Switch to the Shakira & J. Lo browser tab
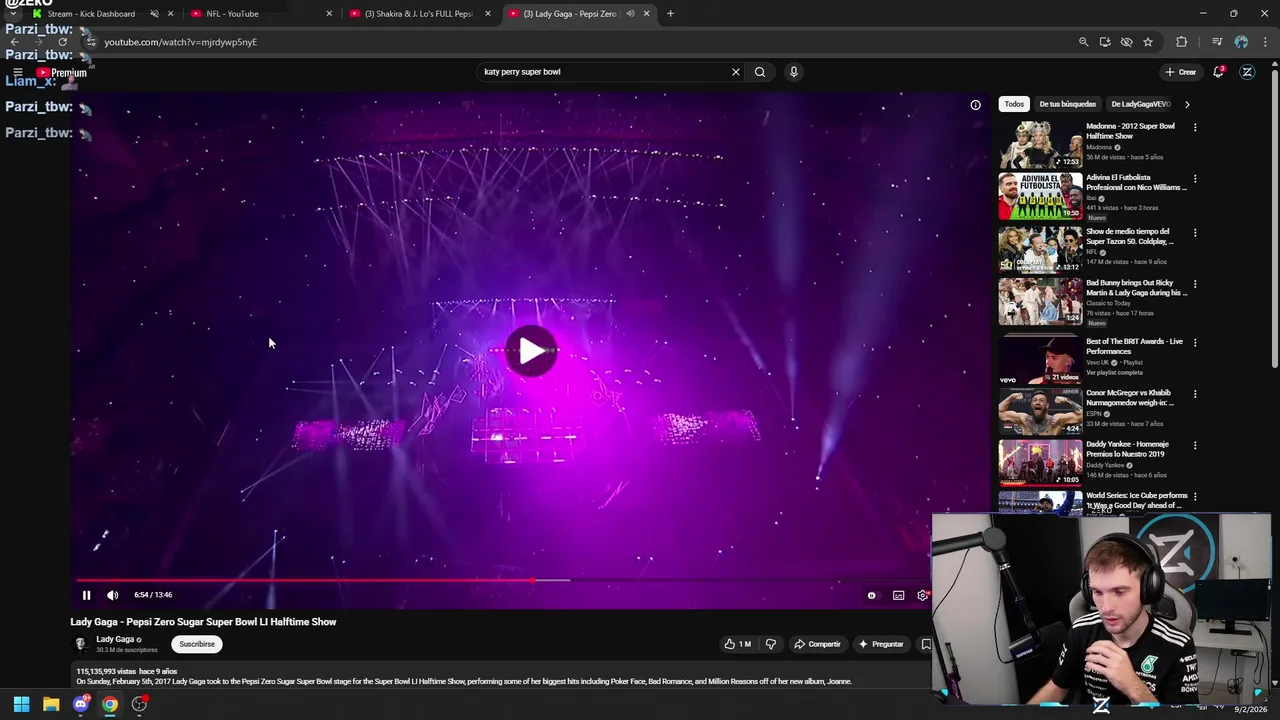This screenshot has height=720, width=1280. tap(418, 14)
